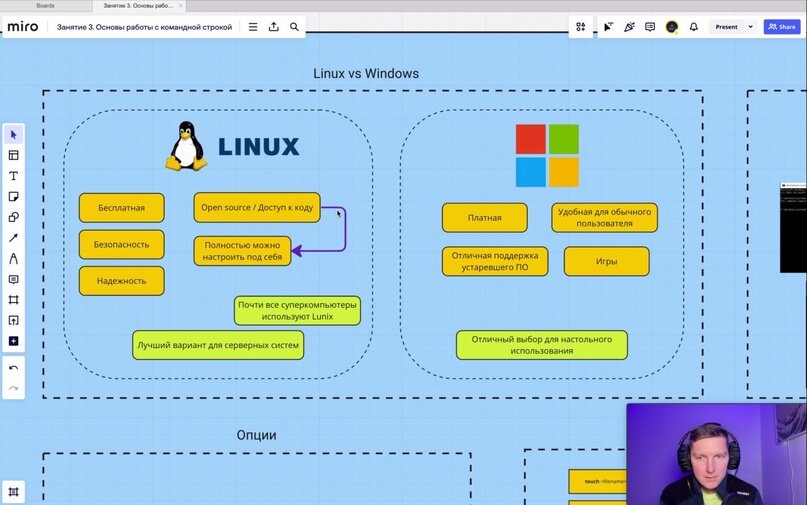
Task: Open the templates tool in sidebar
Action: pyautogui.click(x=13, y=155)
